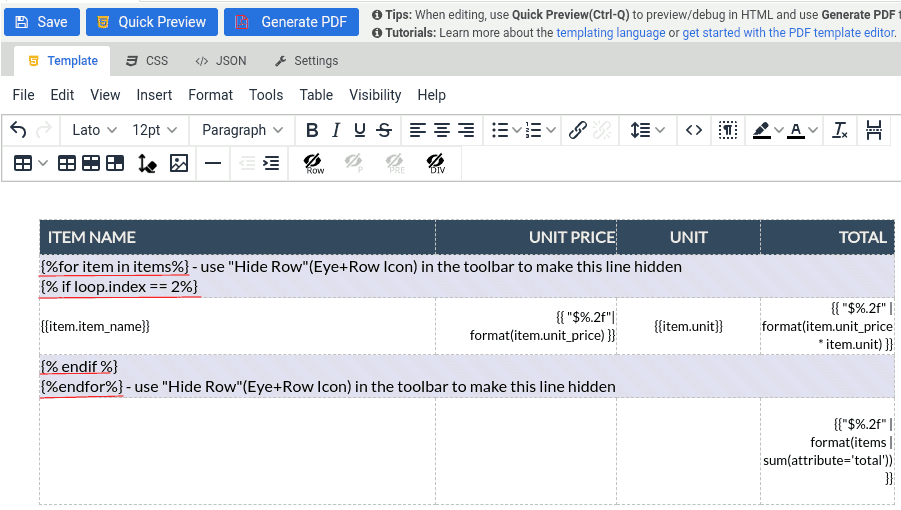The width and height of the screenshot is (901, 510).
Task: Switch to the Settings tab
Action: tap(306, 61)
